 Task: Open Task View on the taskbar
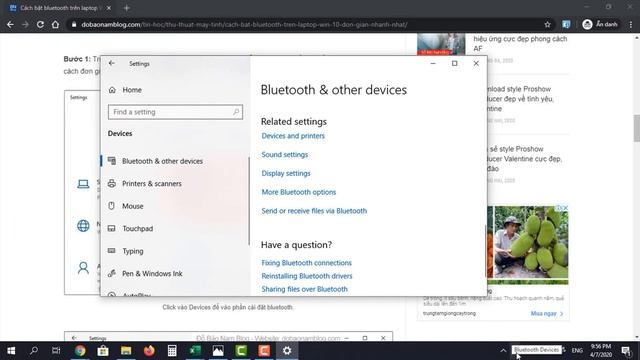56,351
